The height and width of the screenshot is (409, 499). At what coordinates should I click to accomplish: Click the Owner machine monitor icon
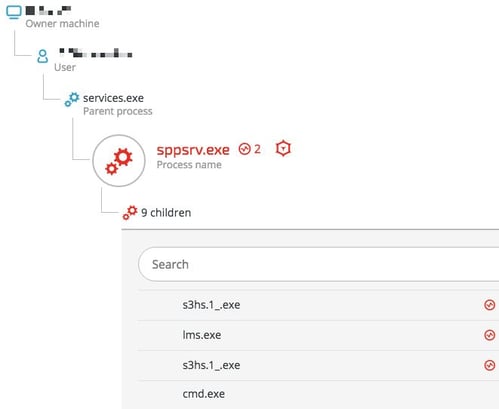[x=14, y=12]
